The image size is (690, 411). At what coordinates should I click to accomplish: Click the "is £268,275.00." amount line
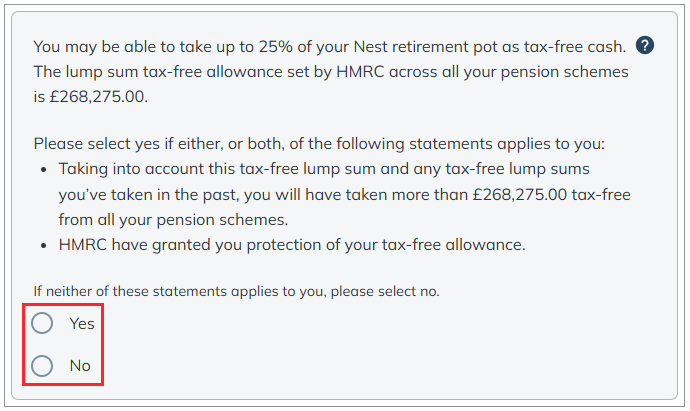91,96
